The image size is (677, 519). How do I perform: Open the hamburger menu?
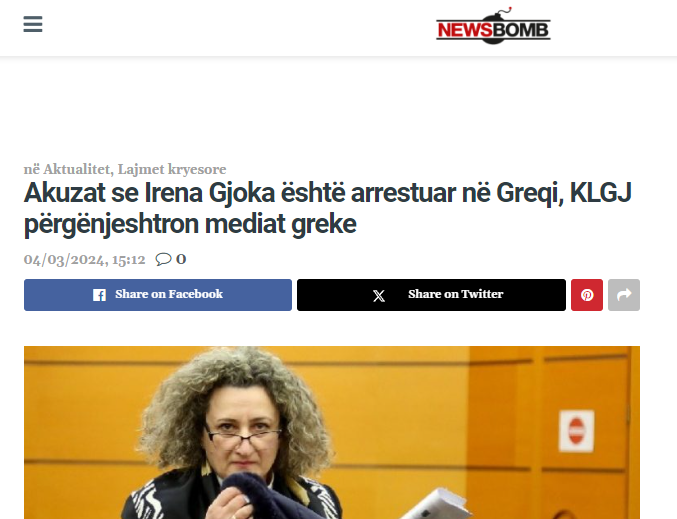(33, 24)
